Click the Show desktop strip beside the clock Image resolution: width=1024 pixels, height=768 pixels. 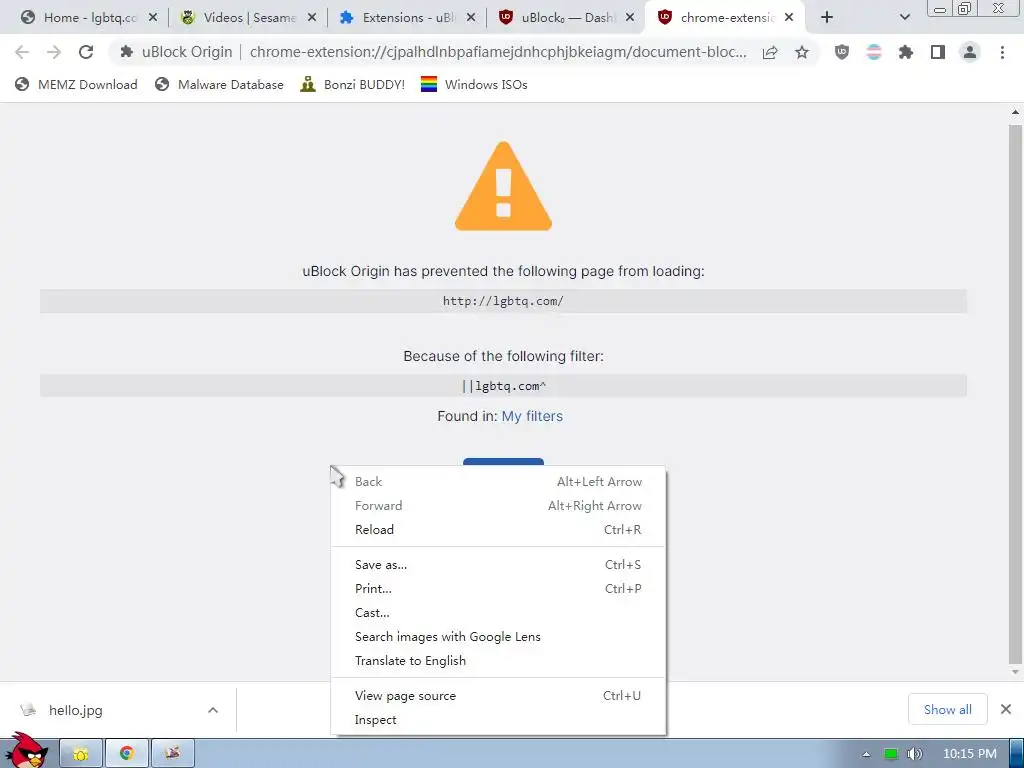(x=1016, y=754)
